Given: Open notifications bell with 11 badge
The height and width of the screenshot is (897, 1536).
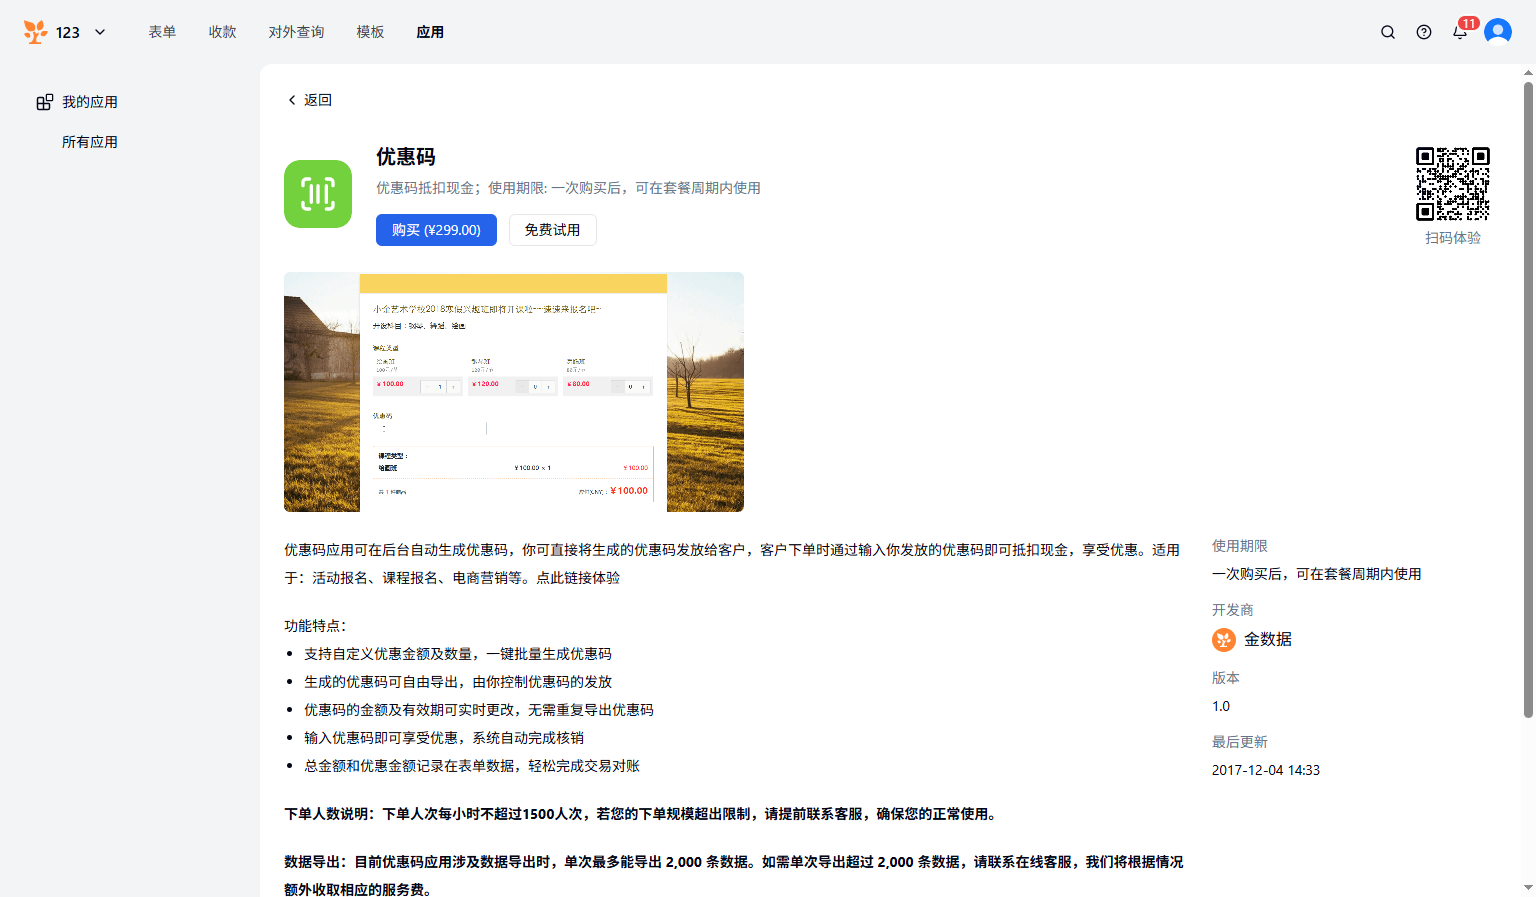Looking at the screenshot, I should tap(1460, 32).
